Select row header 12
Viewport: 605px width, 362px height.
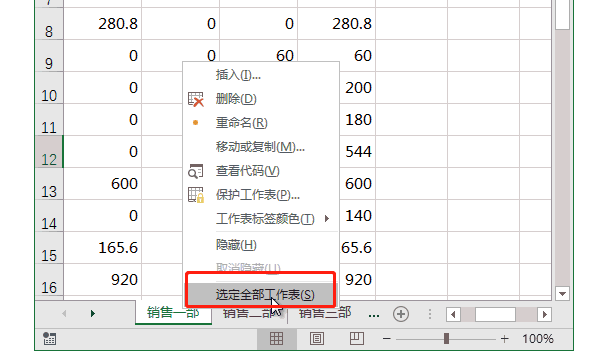point(49,152)
